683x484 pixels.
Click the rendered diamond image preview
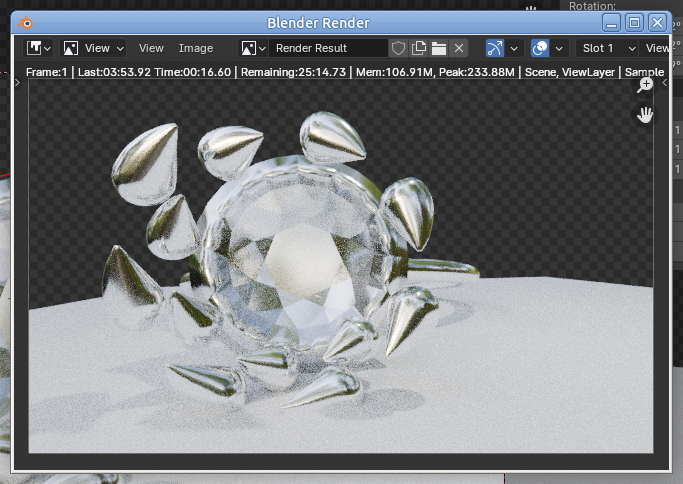(341, 266)
